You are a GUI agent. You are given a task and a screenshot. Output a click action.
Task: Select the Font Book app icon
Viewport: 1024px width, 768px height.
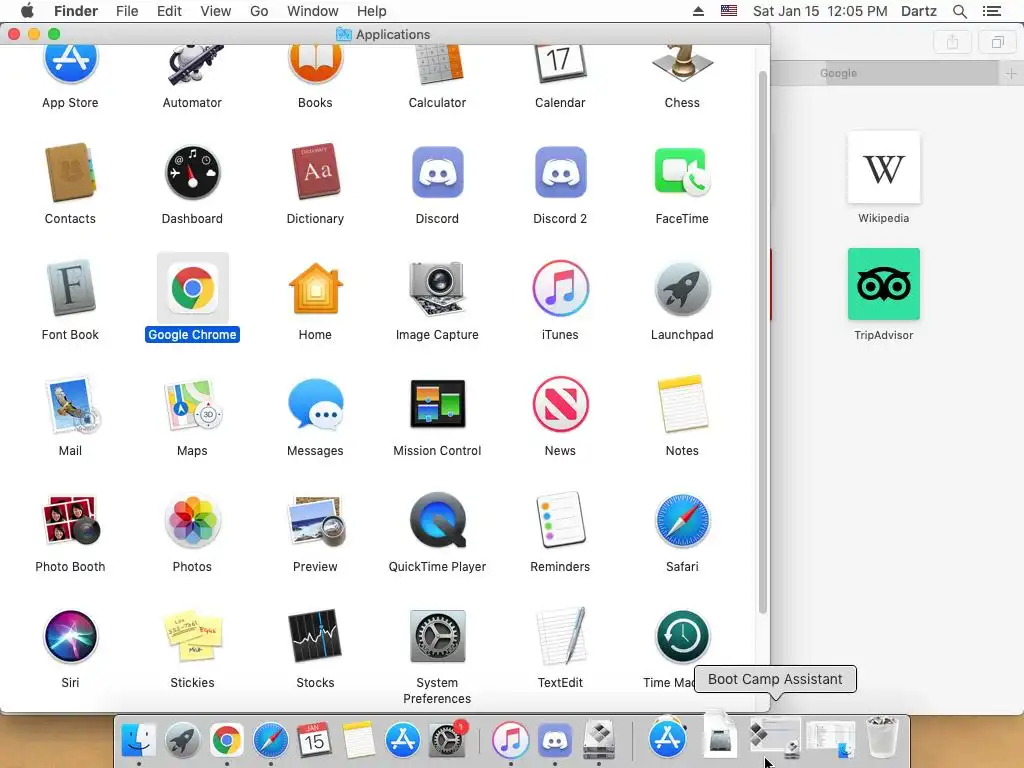click(x=71, y=288)
